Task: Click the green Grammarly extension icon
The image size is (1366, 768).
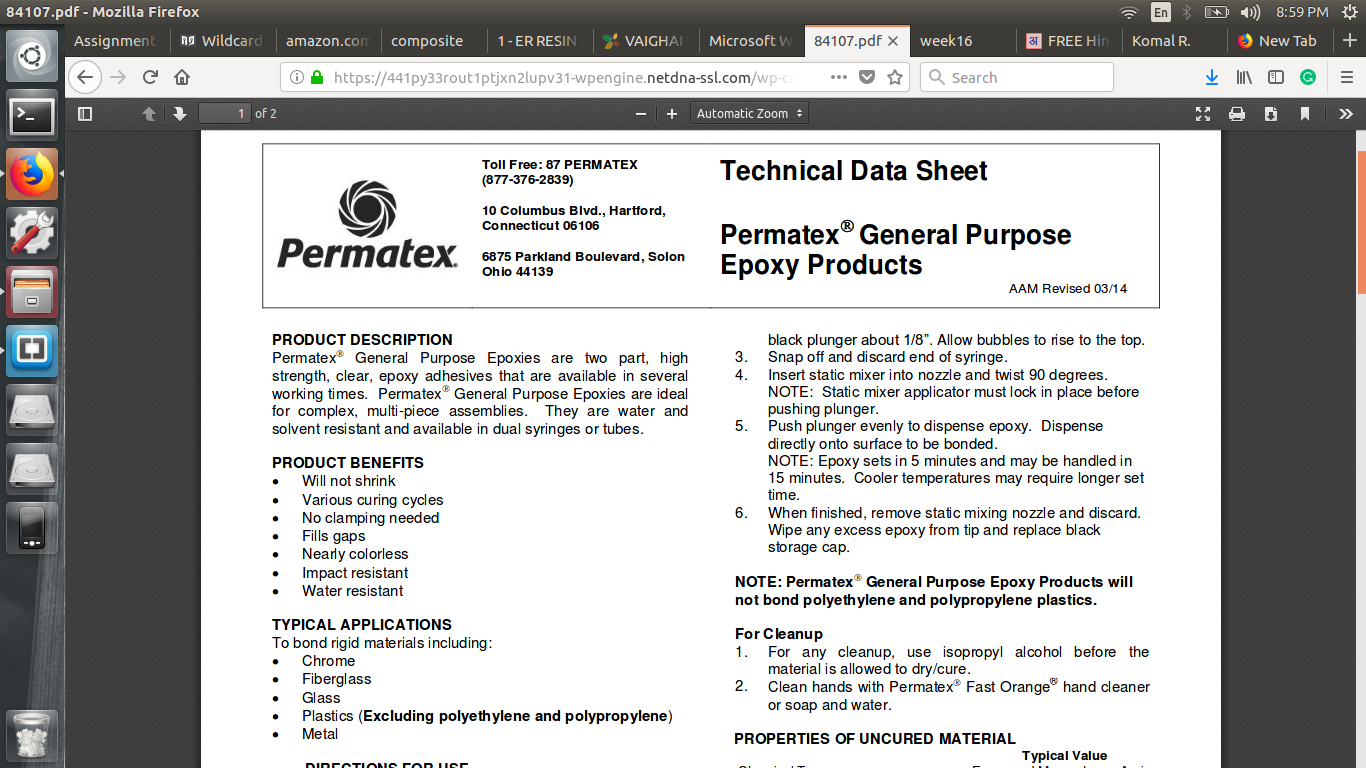Action: (x=1308, y=77)
